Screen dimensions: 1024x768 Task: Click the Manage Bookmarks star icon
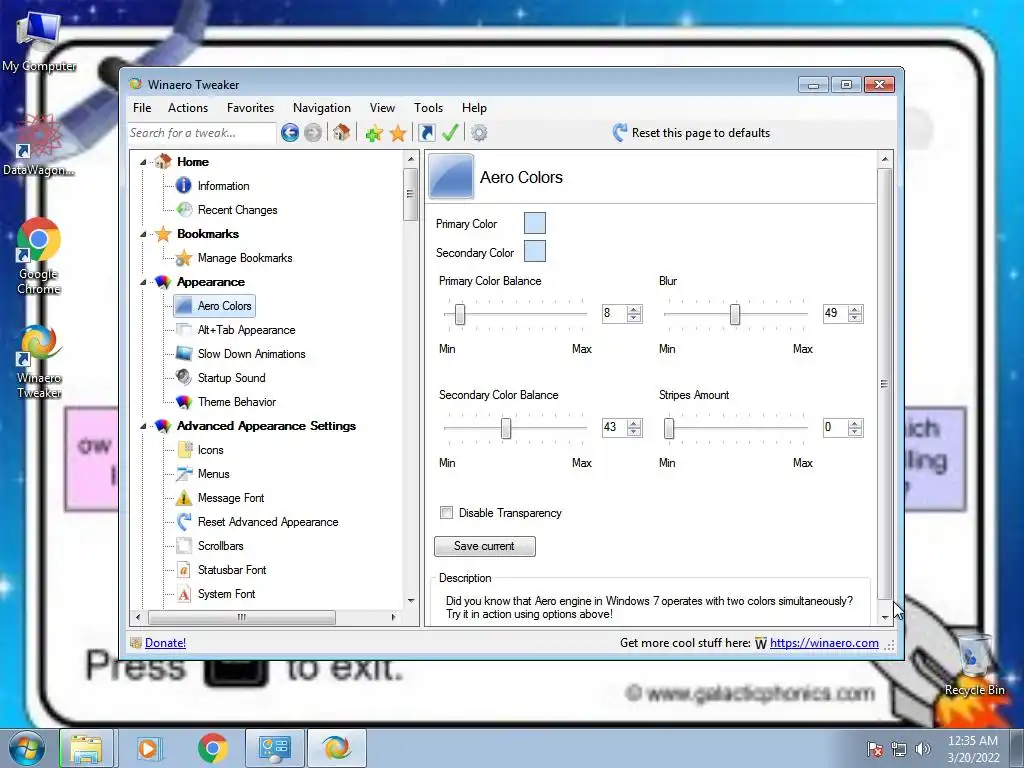184,258
